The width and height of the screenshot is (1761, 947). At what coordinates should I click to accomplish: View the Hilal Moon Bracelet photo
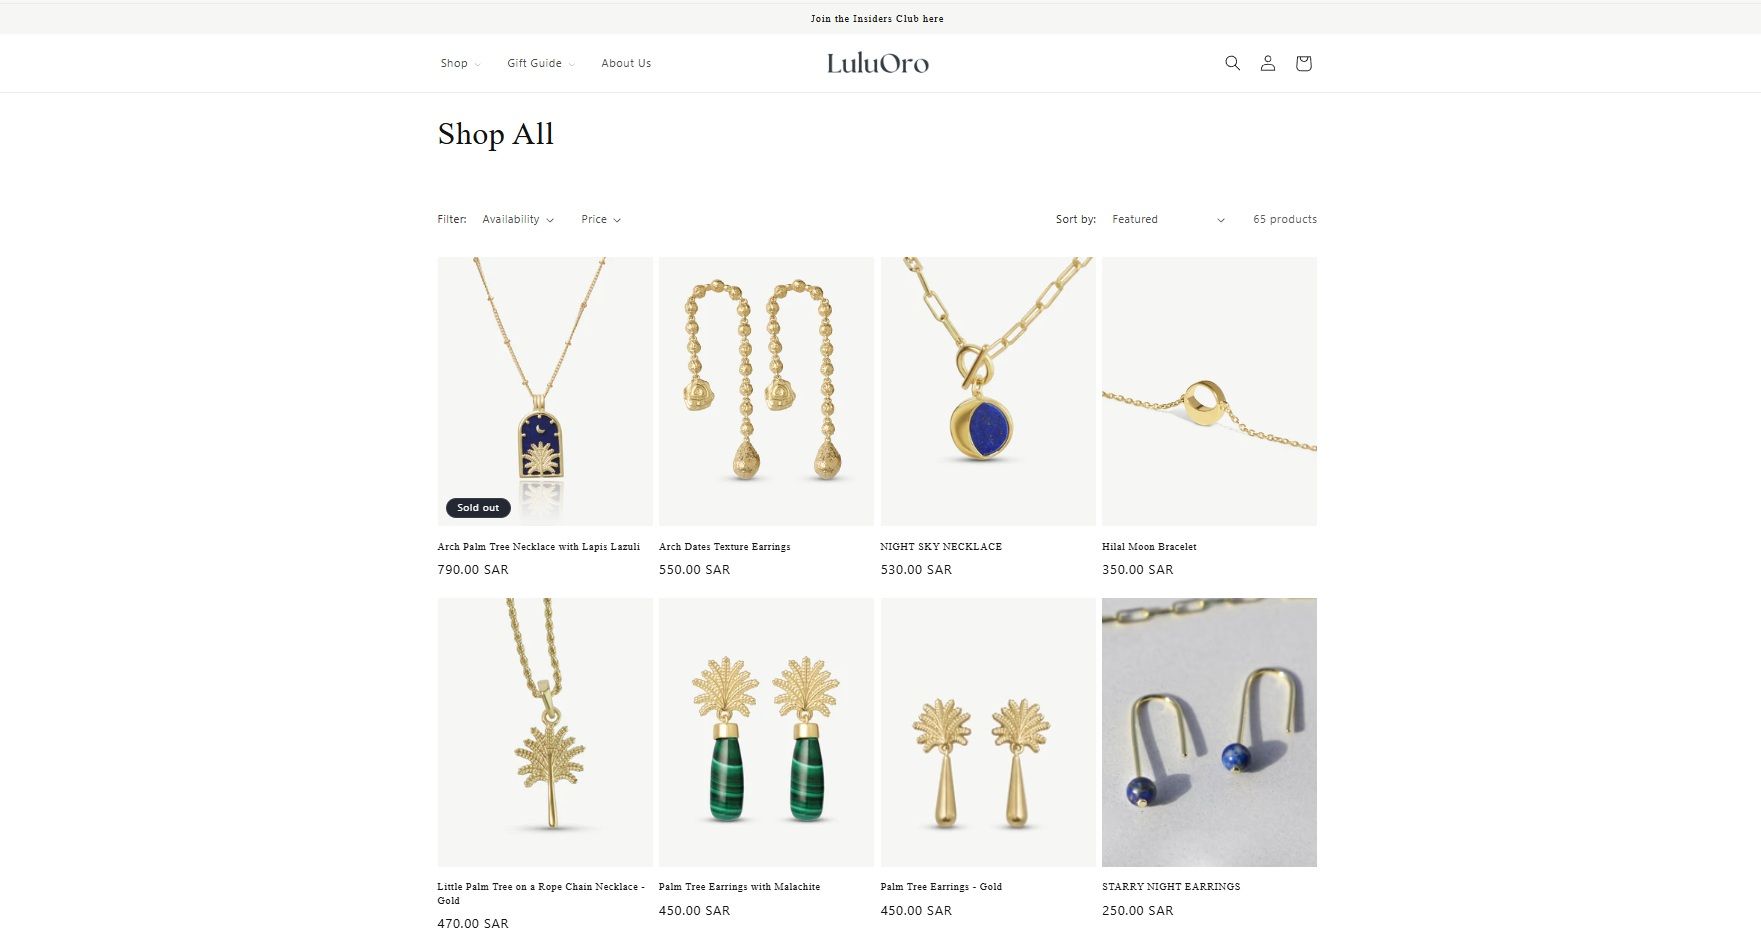point(1209,391)
